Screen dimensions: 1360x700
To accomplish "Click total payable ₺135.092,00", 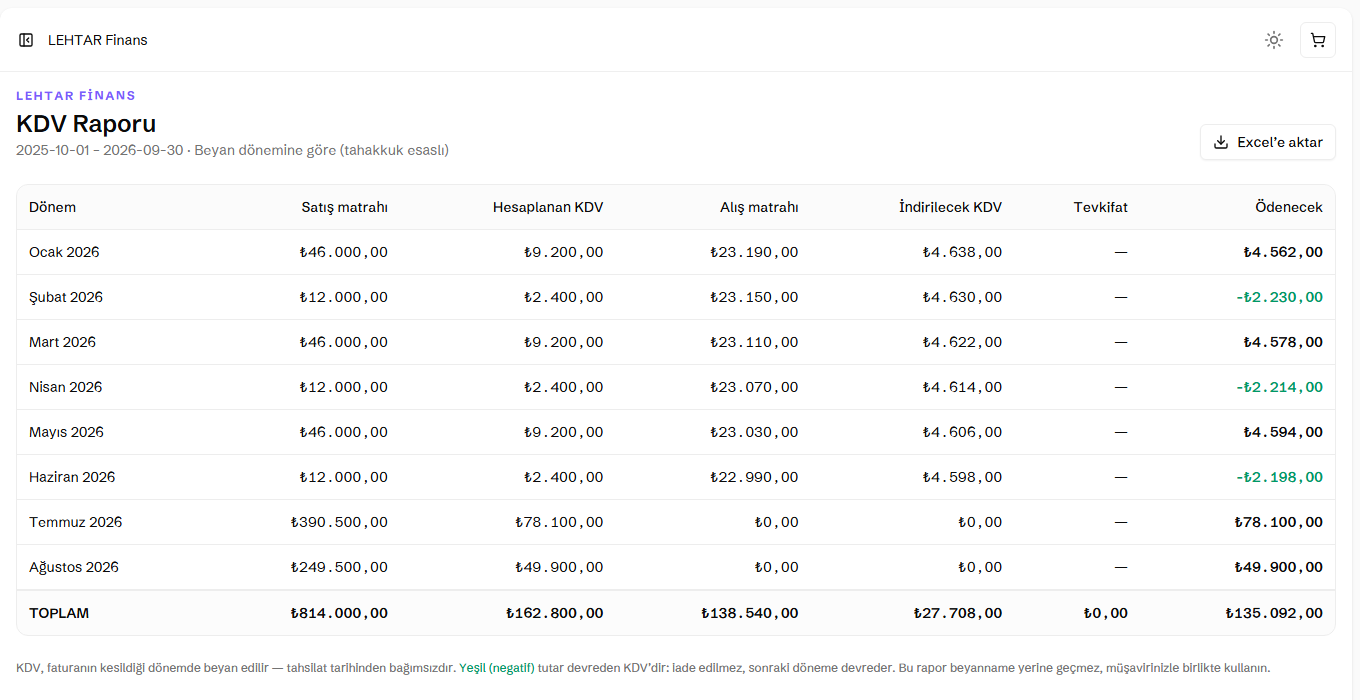I will coord(1274,613).
